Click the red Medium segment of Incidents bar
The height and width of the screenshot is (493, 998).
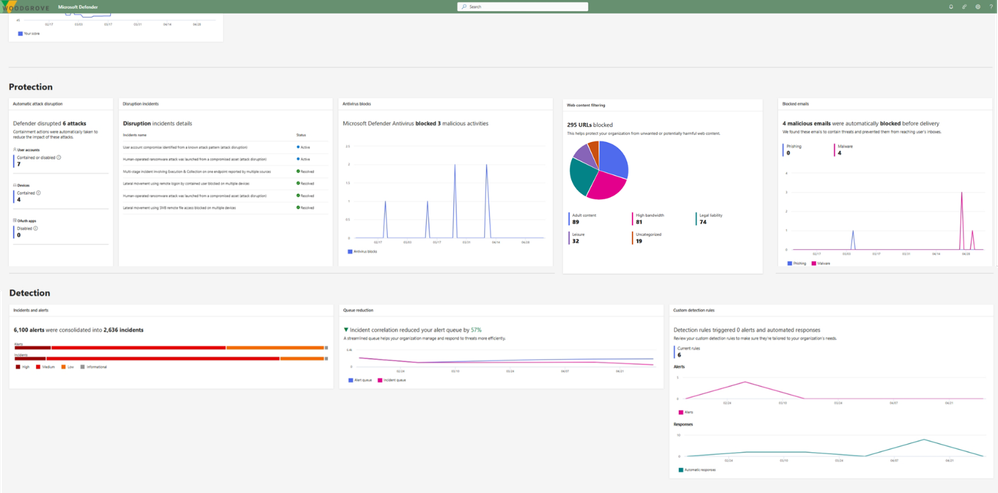coord(162,359)
